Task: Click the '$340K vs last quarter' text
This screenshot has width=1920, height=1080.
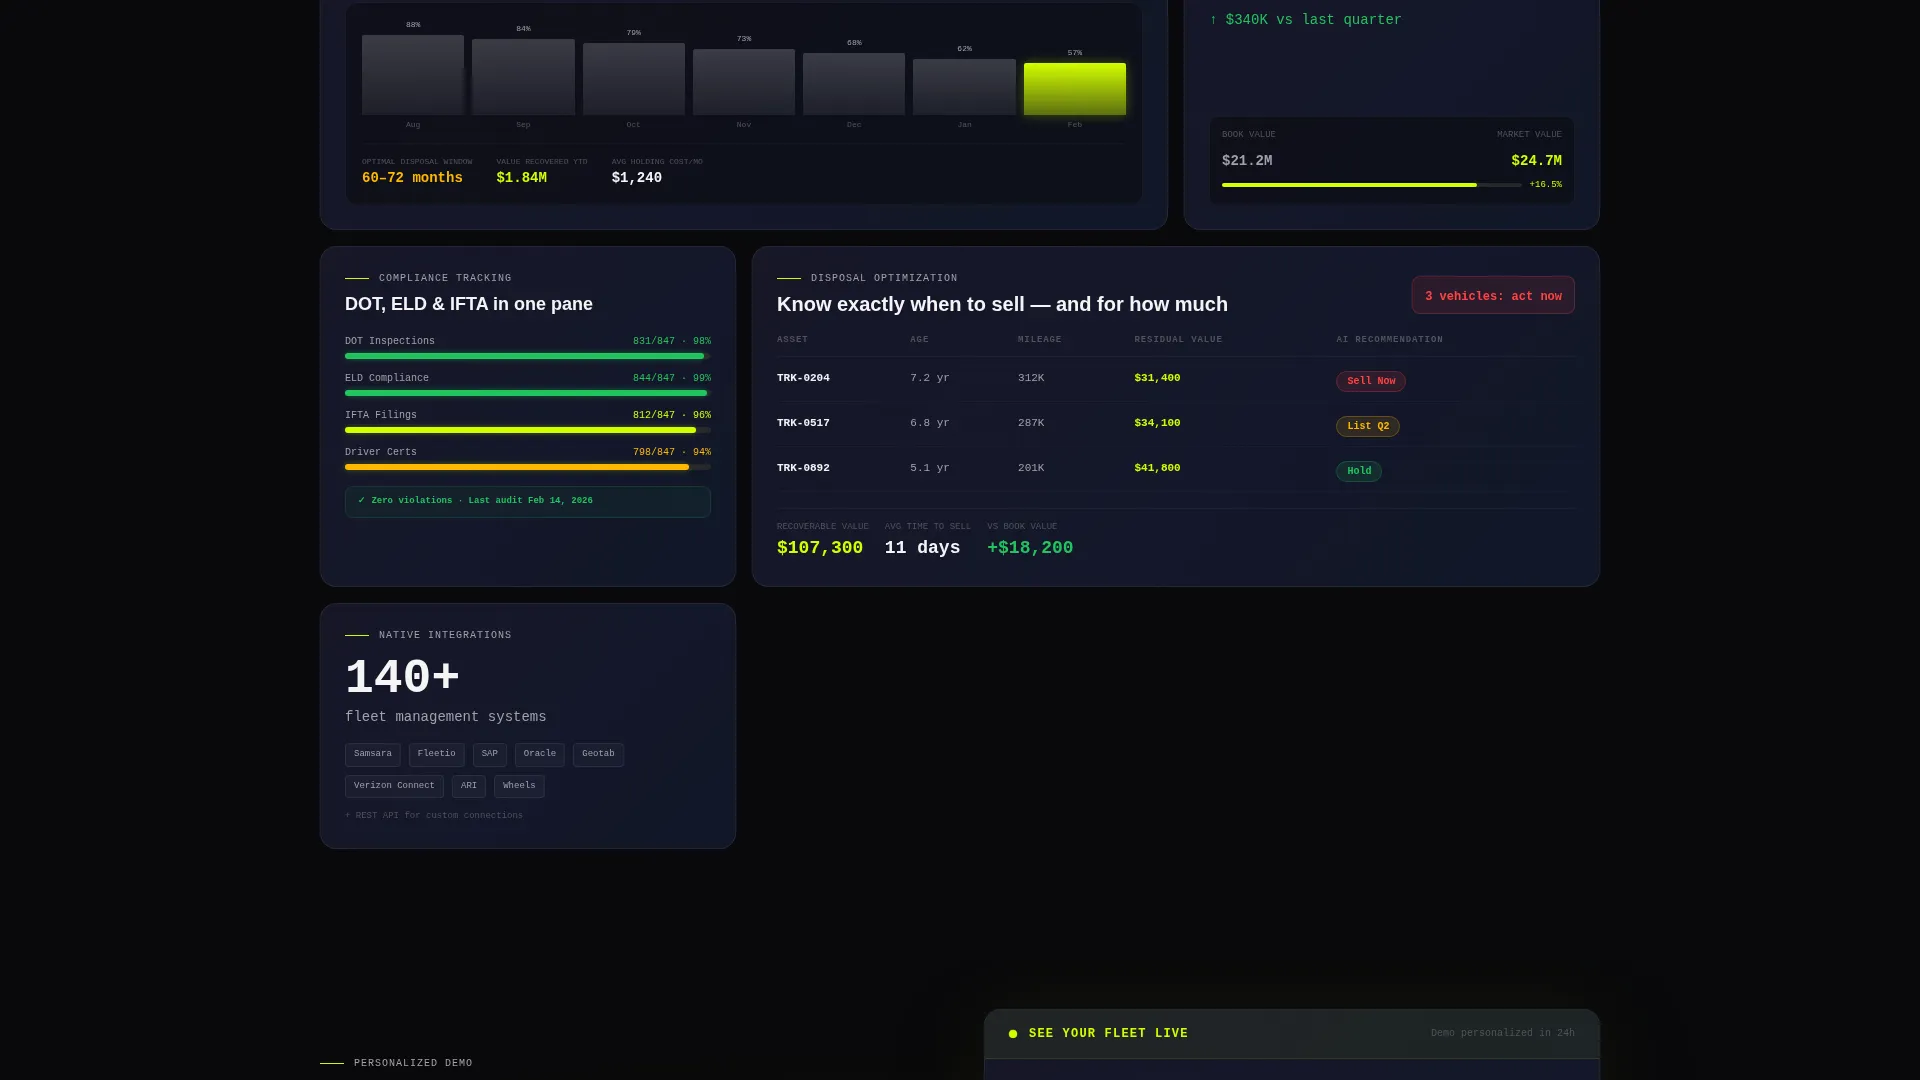Action: tap(1305, 20)
